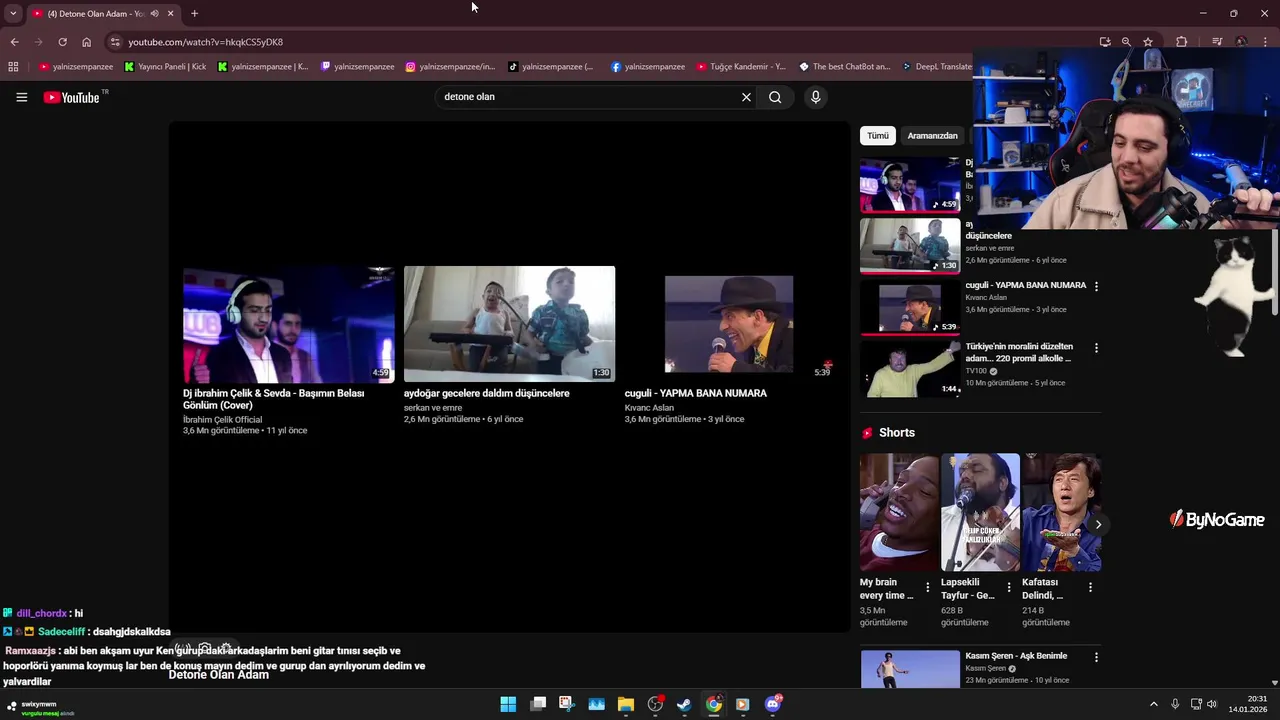Start voice search with the microphone
Screen dimensions: 1280x720
(x=815, y=97)
